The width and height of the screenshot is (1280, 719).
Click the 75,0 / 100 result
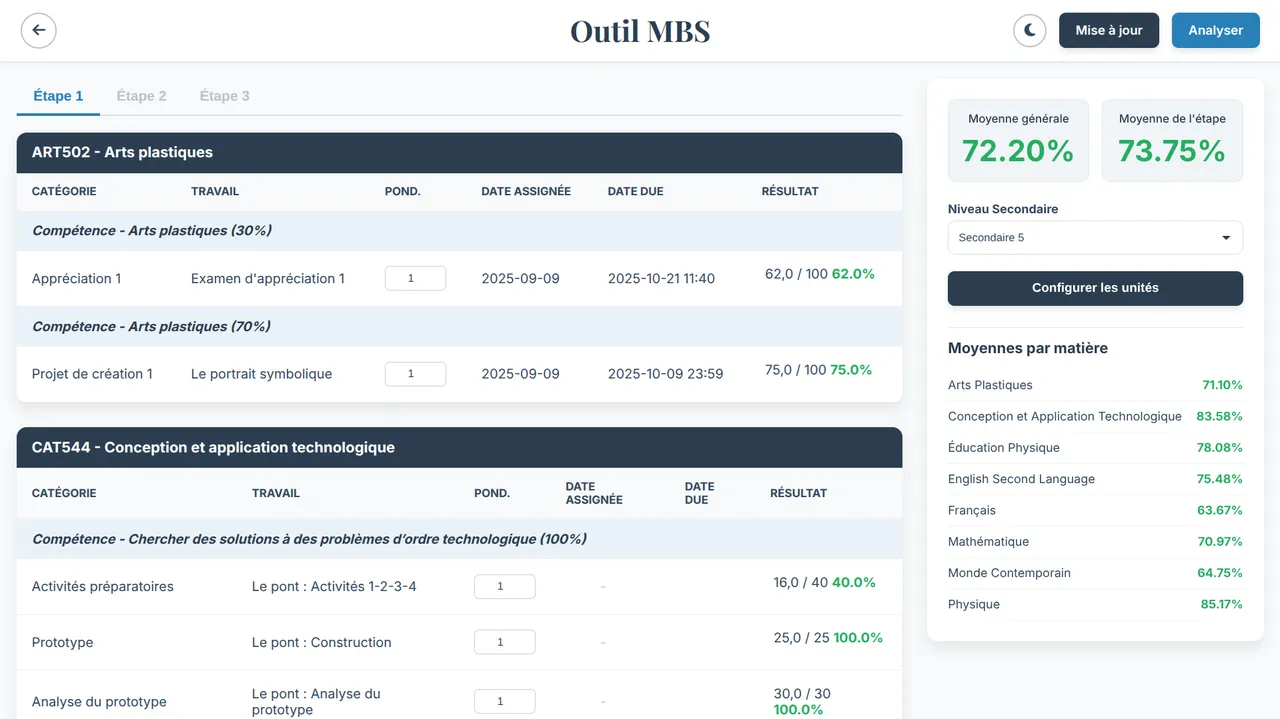click(818, 370)
